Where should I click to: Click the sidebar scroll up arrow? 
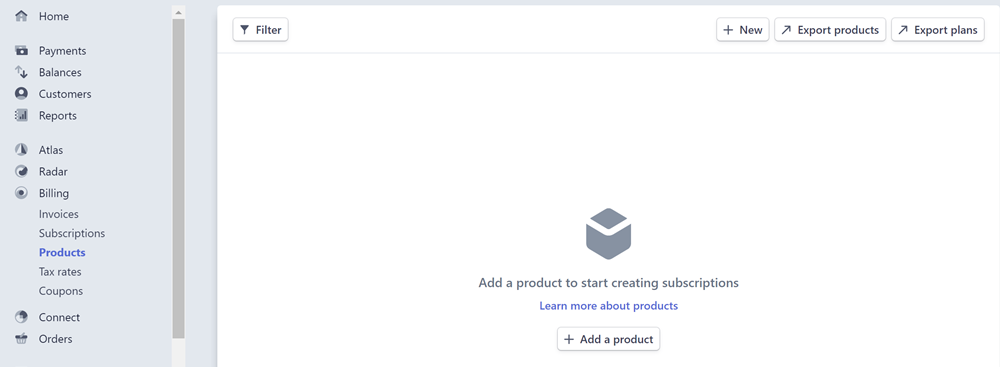179,12
